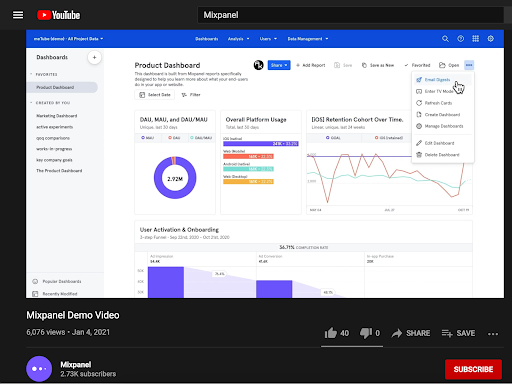Open the Dashboards top navigation item

point(207,39)
